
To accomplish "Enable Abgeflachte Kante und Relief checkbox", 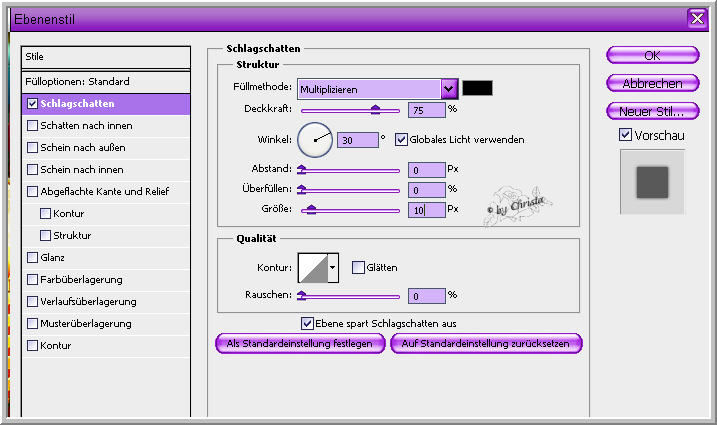I will [32, 191].
